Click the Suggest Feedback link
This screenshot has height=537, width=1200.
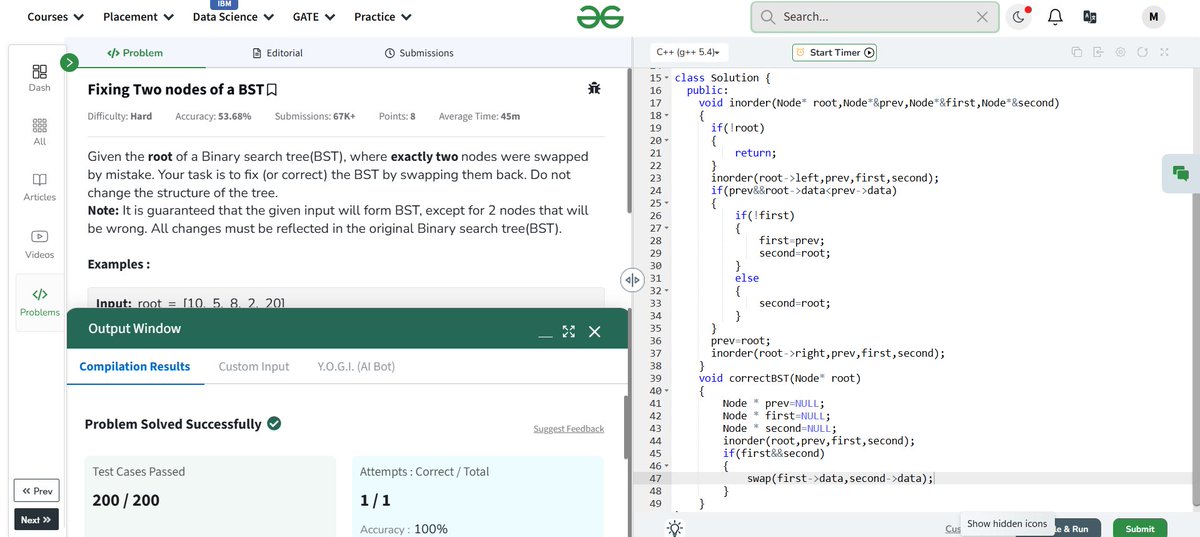569,429
